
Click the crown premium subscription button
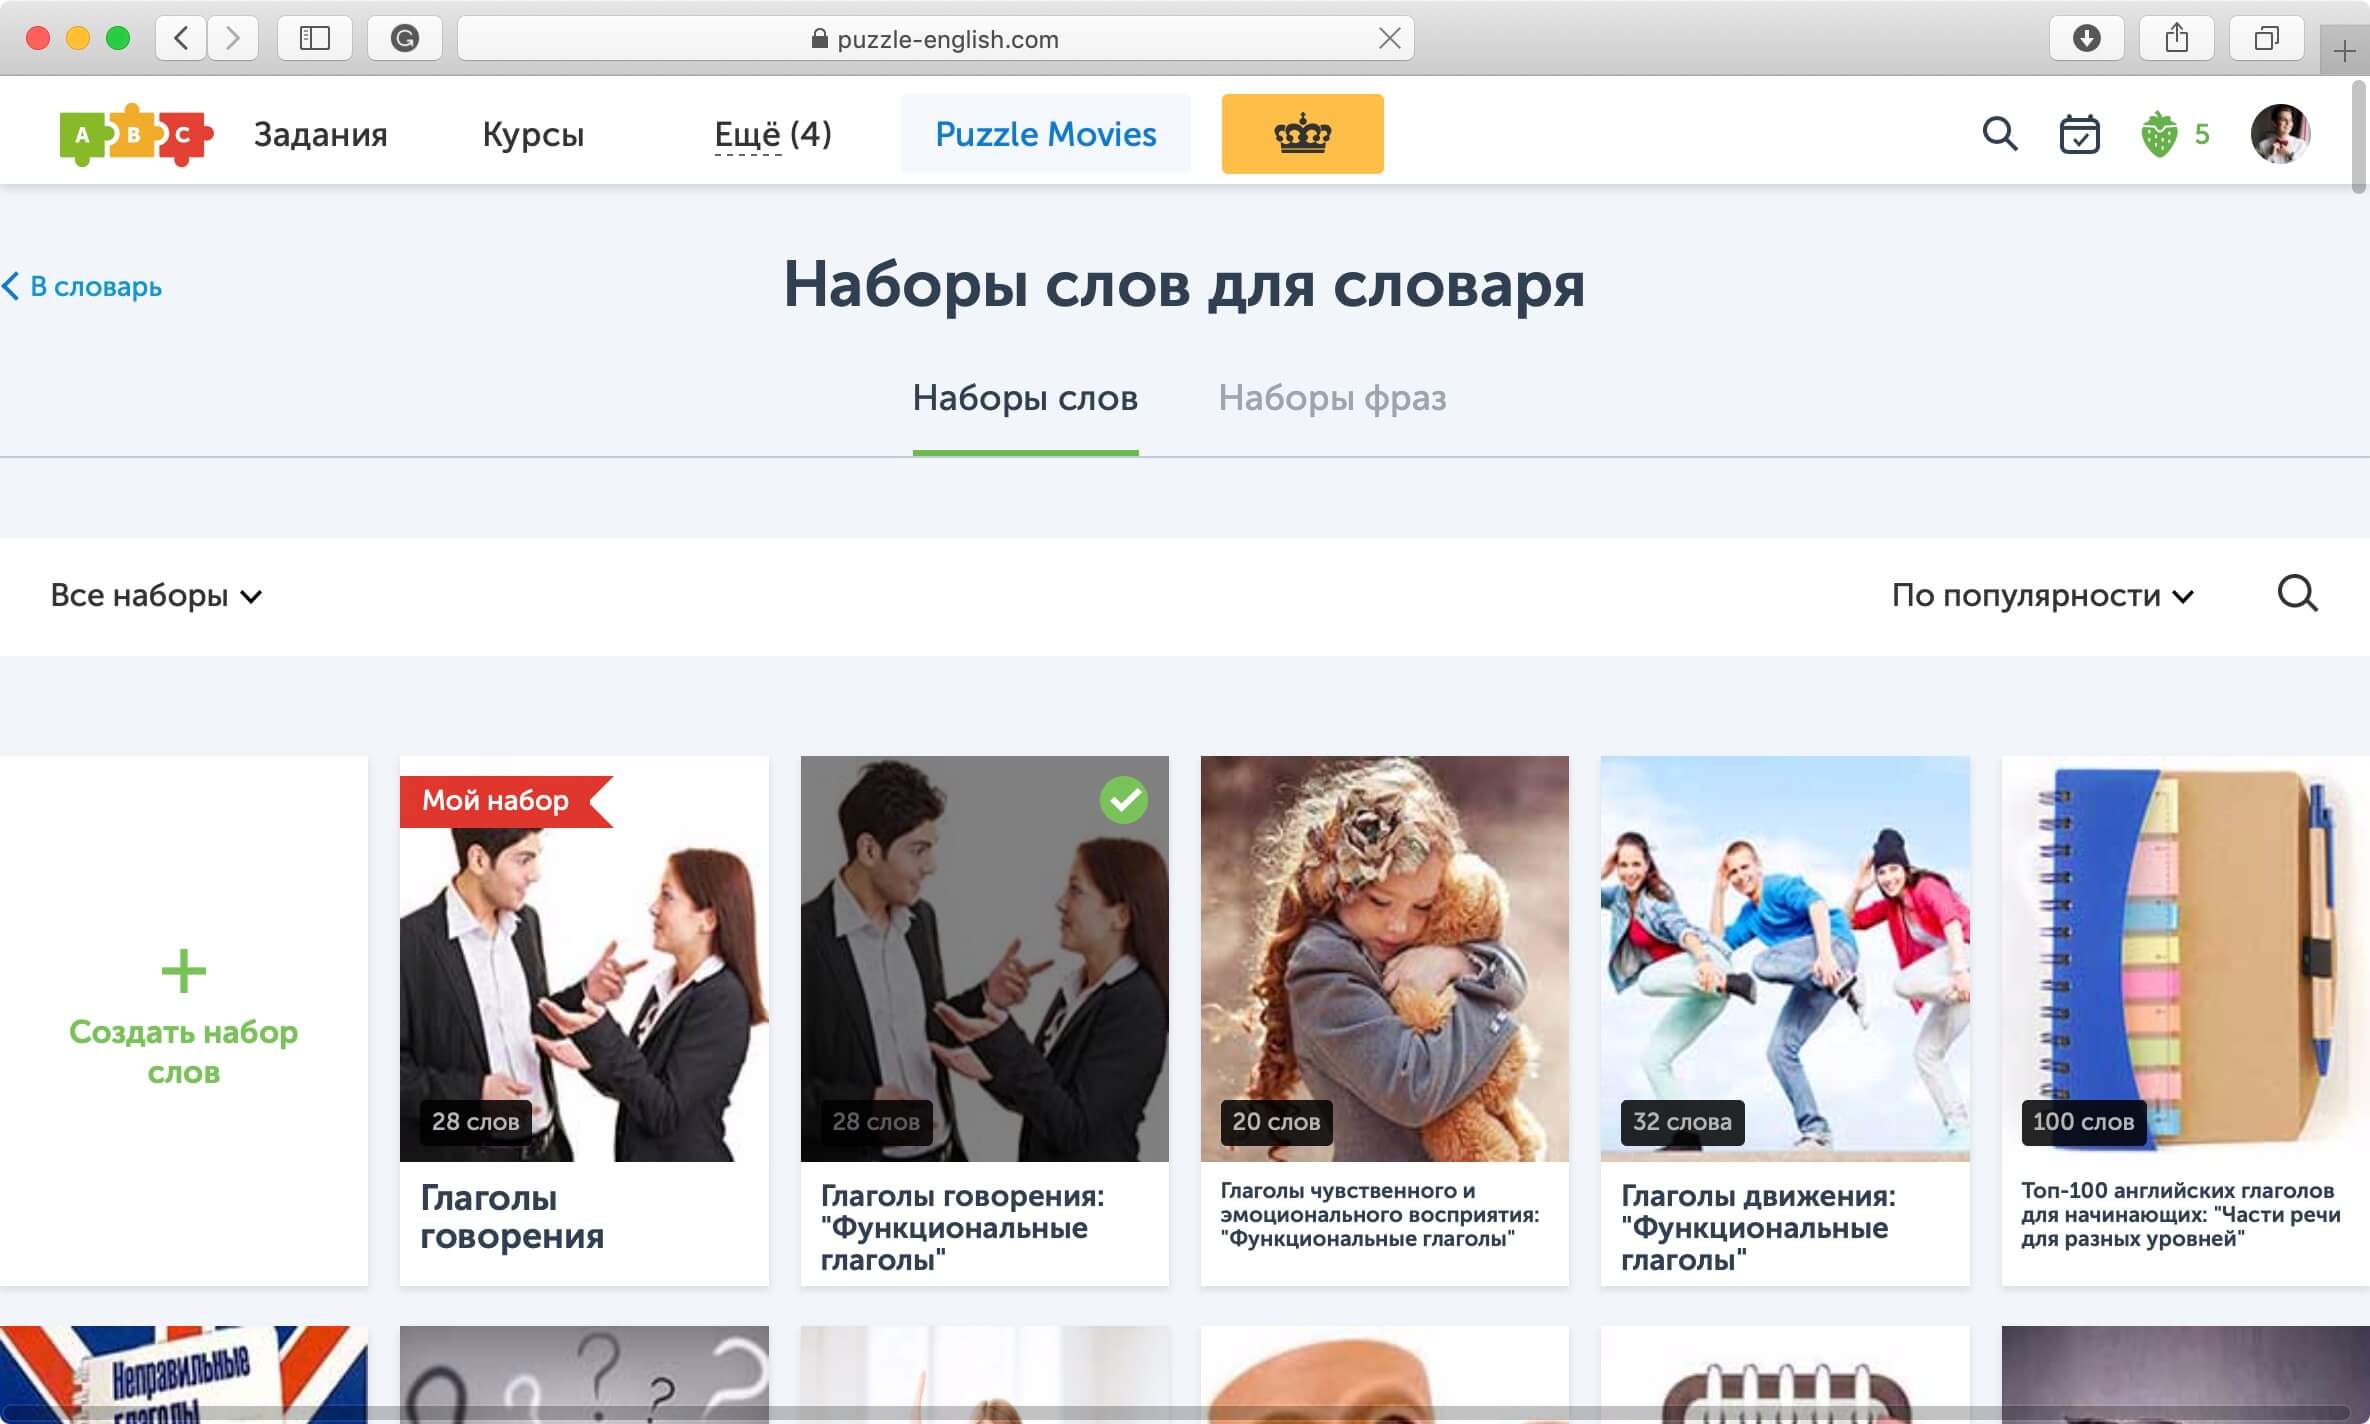(x=1302, y=134)
